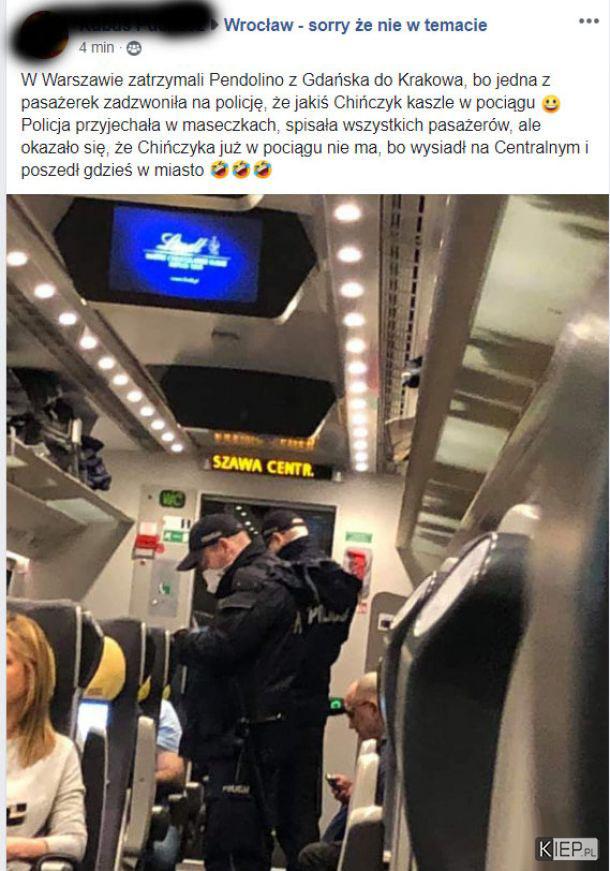
Task: Click the '4 min' post timestamp
Action: click(96, 48)
